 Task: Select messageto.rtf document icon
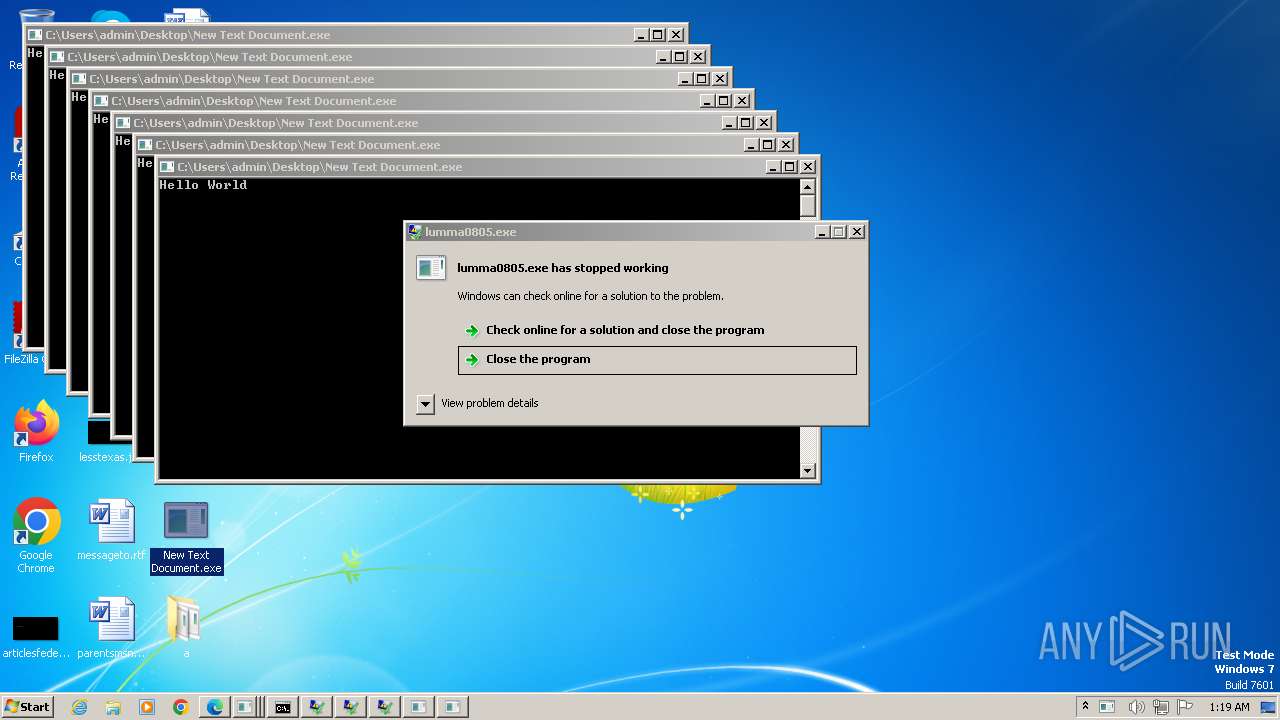point(111,530)
